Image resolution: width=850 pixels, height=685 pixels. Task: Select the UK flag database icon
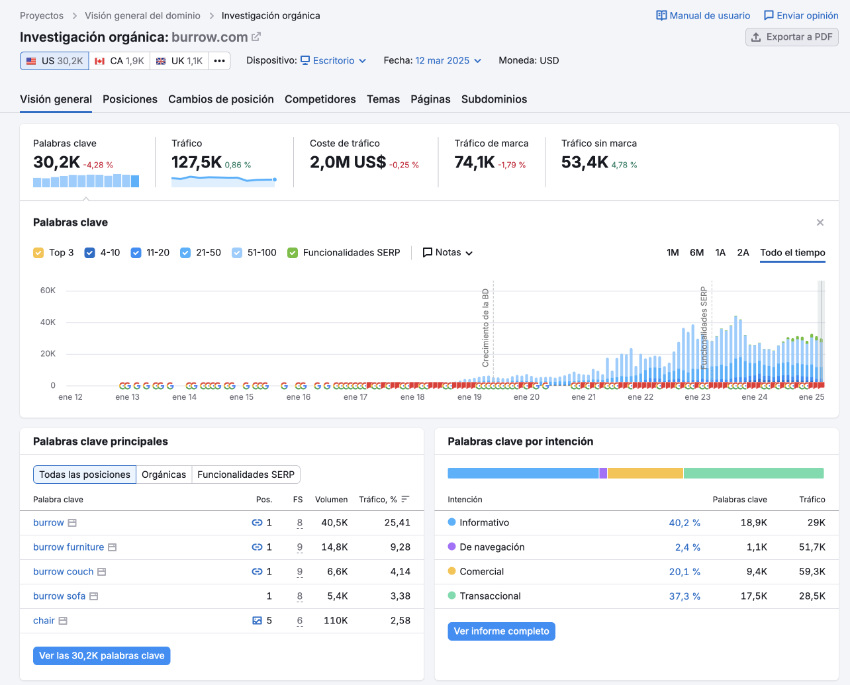(160, 61)
